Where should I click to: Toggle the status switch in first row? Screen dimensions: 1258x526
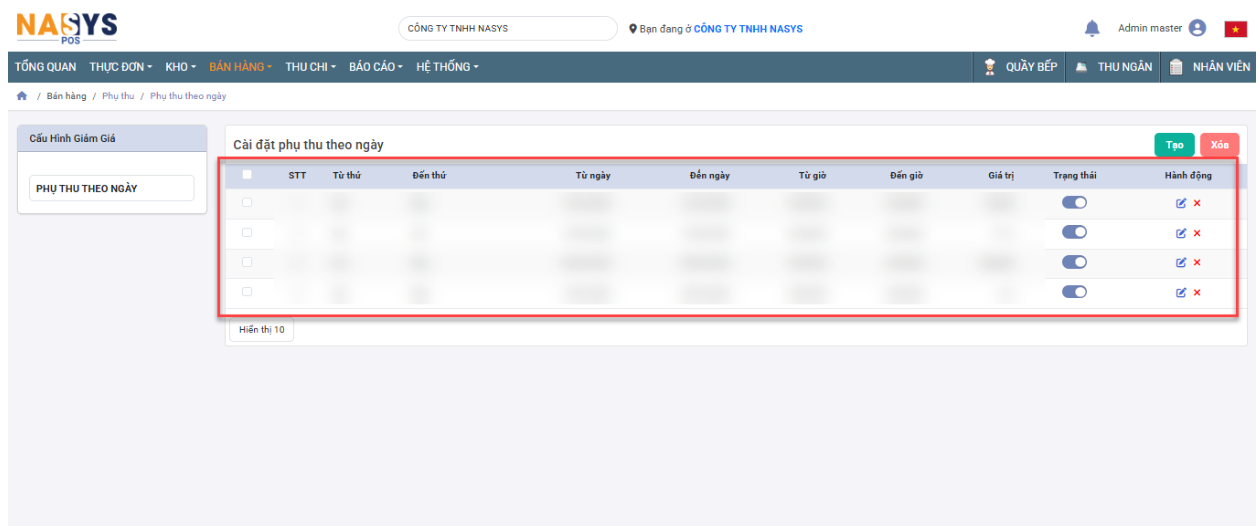[1074, 202]
